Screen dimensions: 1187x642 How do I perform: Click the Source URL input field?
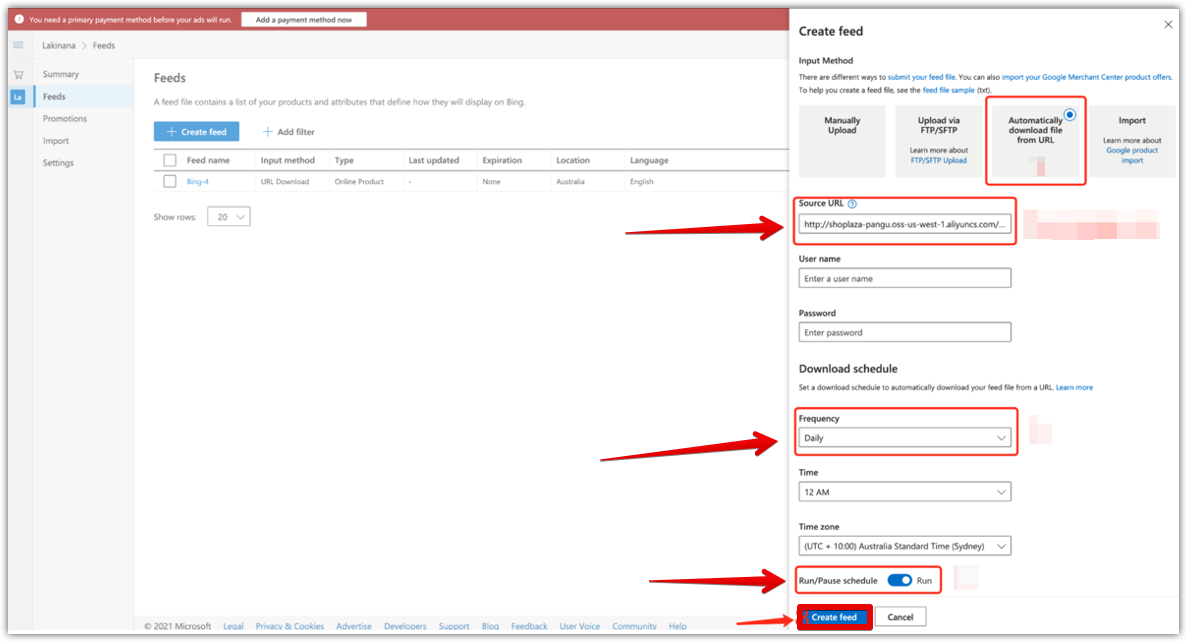905,224
